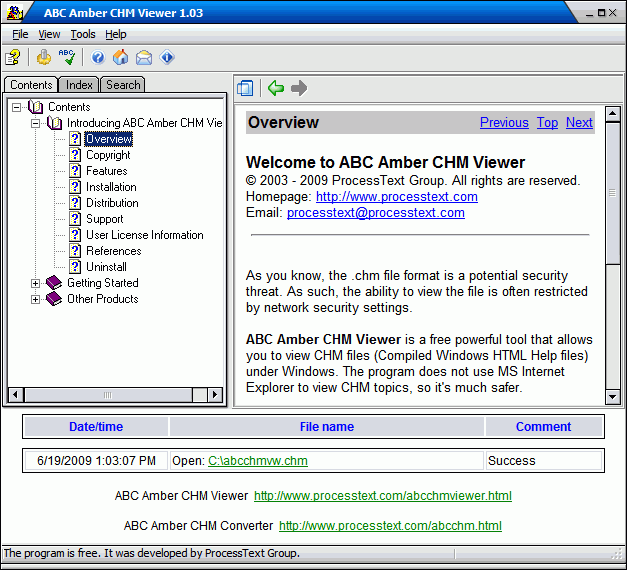Click the Comment column header
The width and height of the screenshot is (627, 570).
[x=543, y=426]
